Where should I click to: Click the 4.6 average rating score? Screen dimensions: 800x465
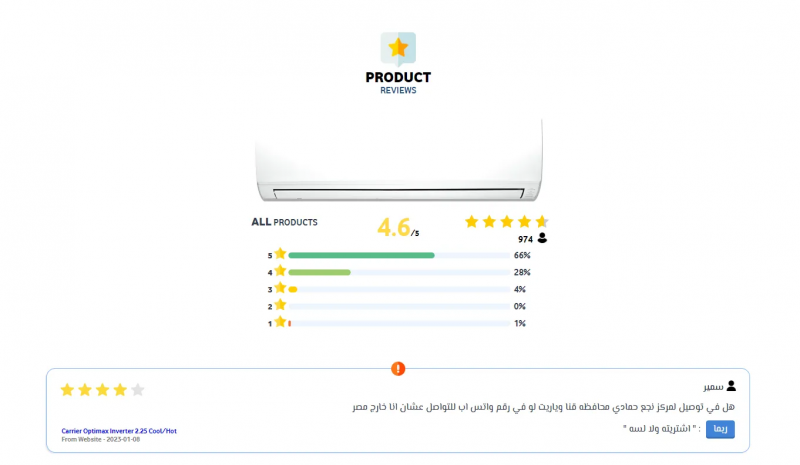pos(394,227)
